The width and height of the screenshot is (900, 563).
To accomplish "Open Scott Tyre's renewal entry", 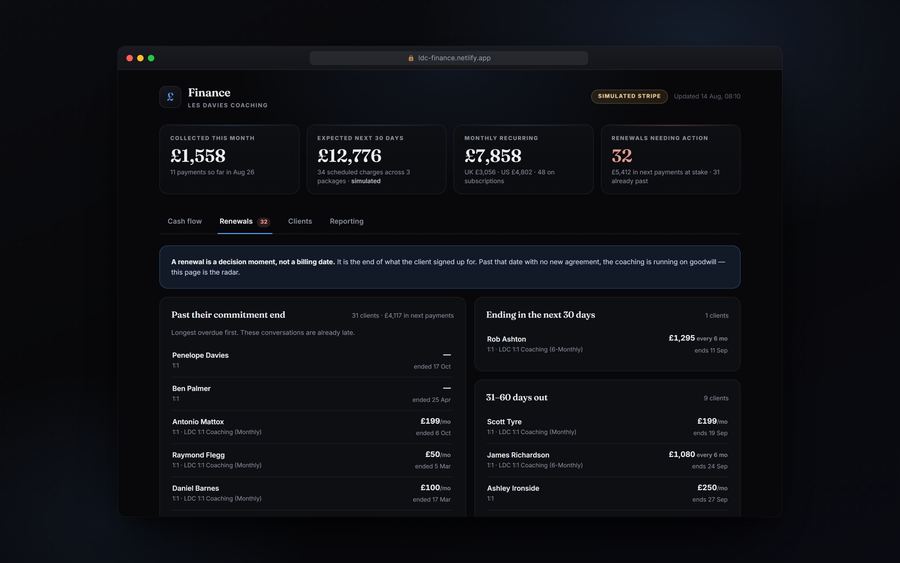I will (x=607, y=426).
